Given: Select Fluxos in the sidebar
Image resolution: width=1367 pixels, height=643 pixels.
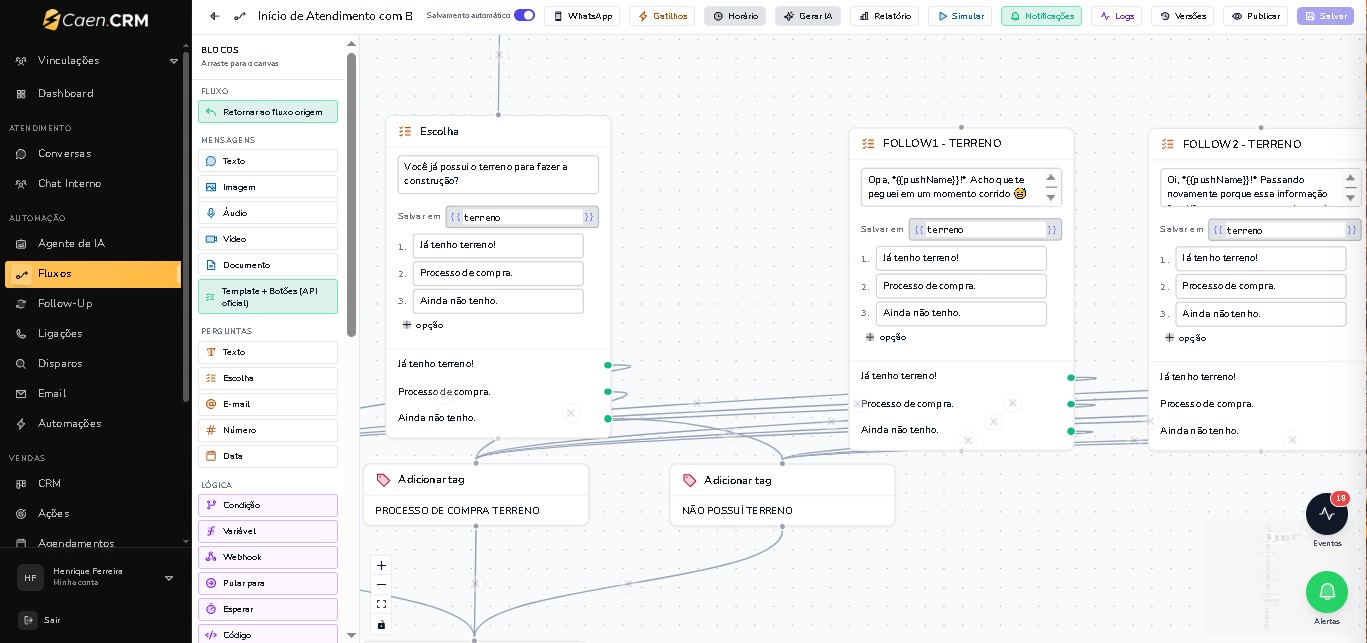Looking at the screenshot, I should click(x=93, y=274).
